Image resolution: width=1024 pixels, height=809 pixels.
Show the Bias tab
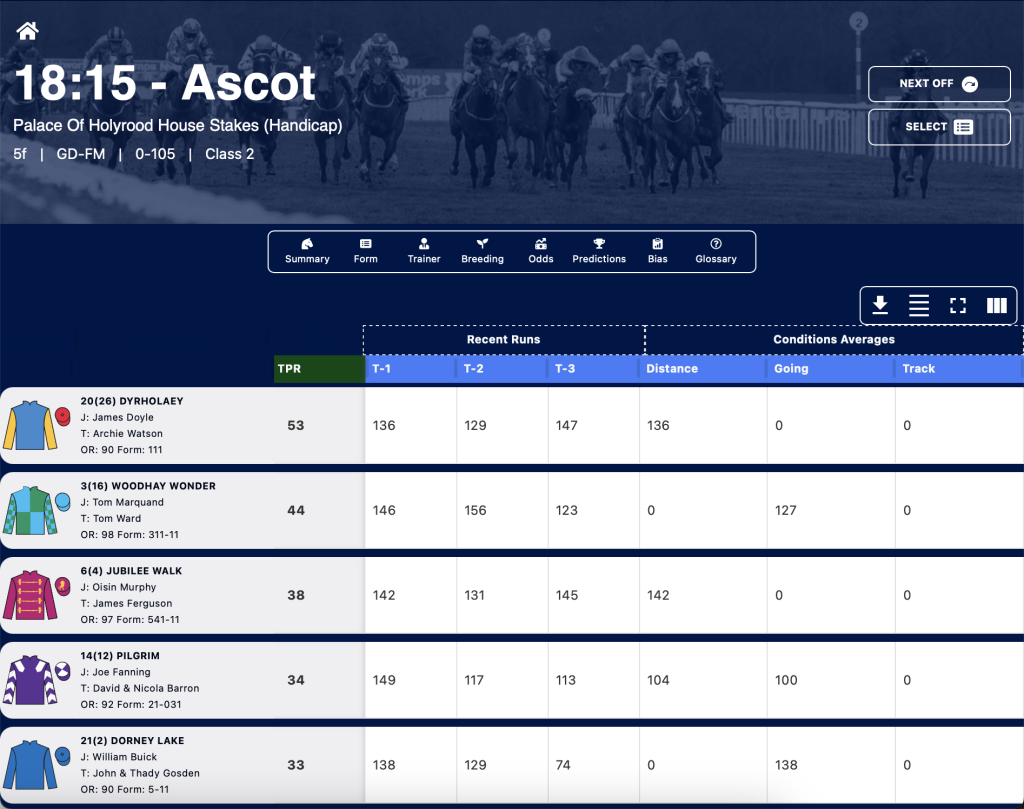coord(658,251)
